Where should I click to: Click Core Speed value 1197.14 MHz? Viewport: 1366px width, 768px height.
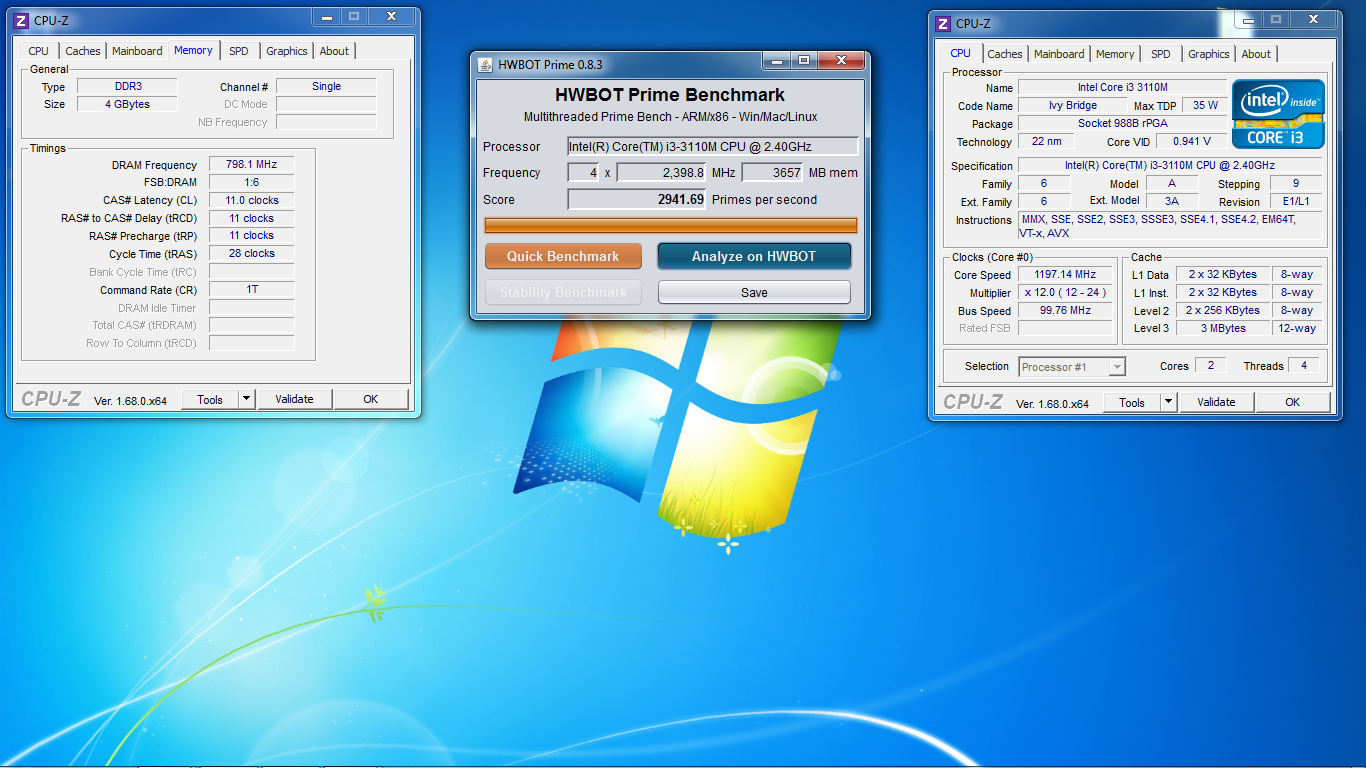click(1066, 274)
